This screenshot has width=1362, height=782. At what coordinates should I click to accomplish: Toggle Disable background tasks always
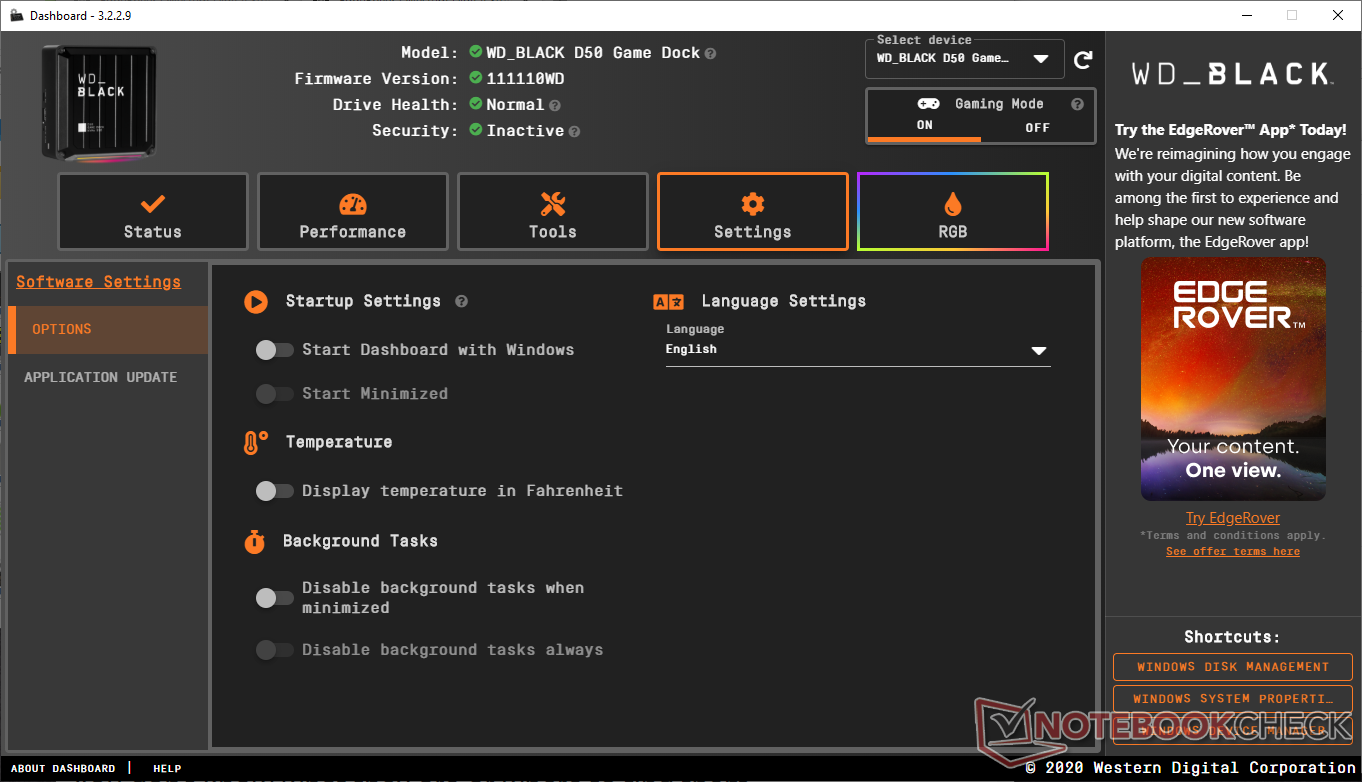pyautogui.click(x=274, y=650)
